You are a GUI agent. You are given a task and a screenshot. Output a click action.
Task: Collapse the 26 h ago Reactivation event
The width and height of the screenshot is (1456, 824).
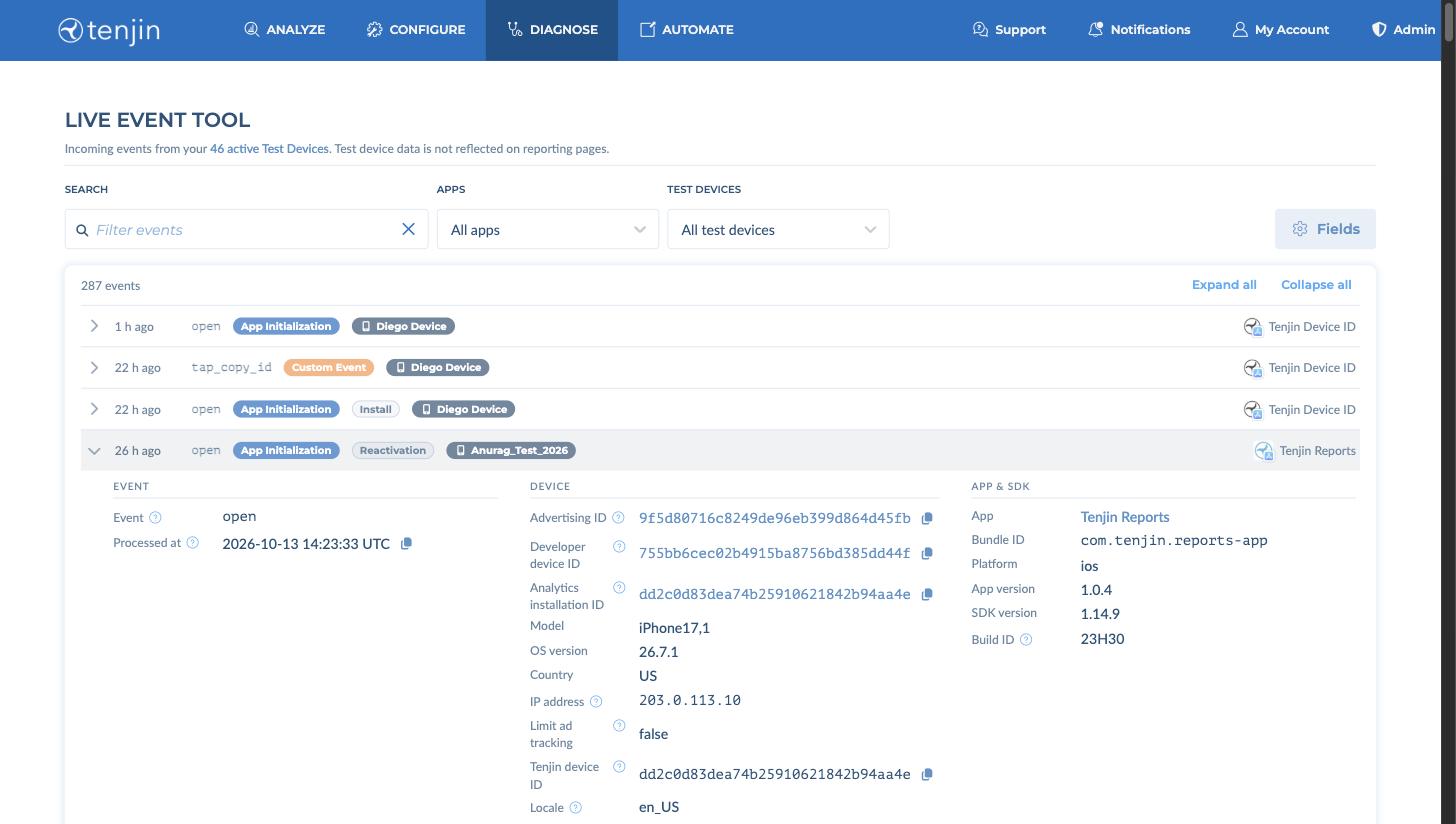click(94, 451)
